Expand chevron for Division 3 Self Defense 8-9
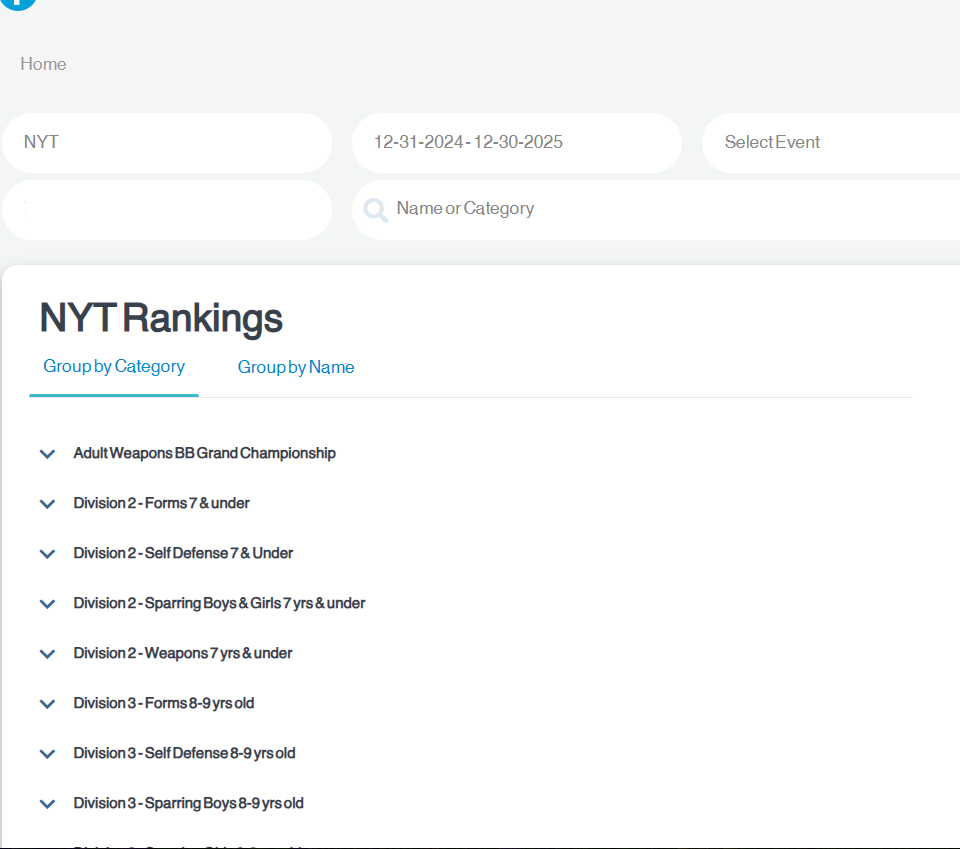 [47, 754]
